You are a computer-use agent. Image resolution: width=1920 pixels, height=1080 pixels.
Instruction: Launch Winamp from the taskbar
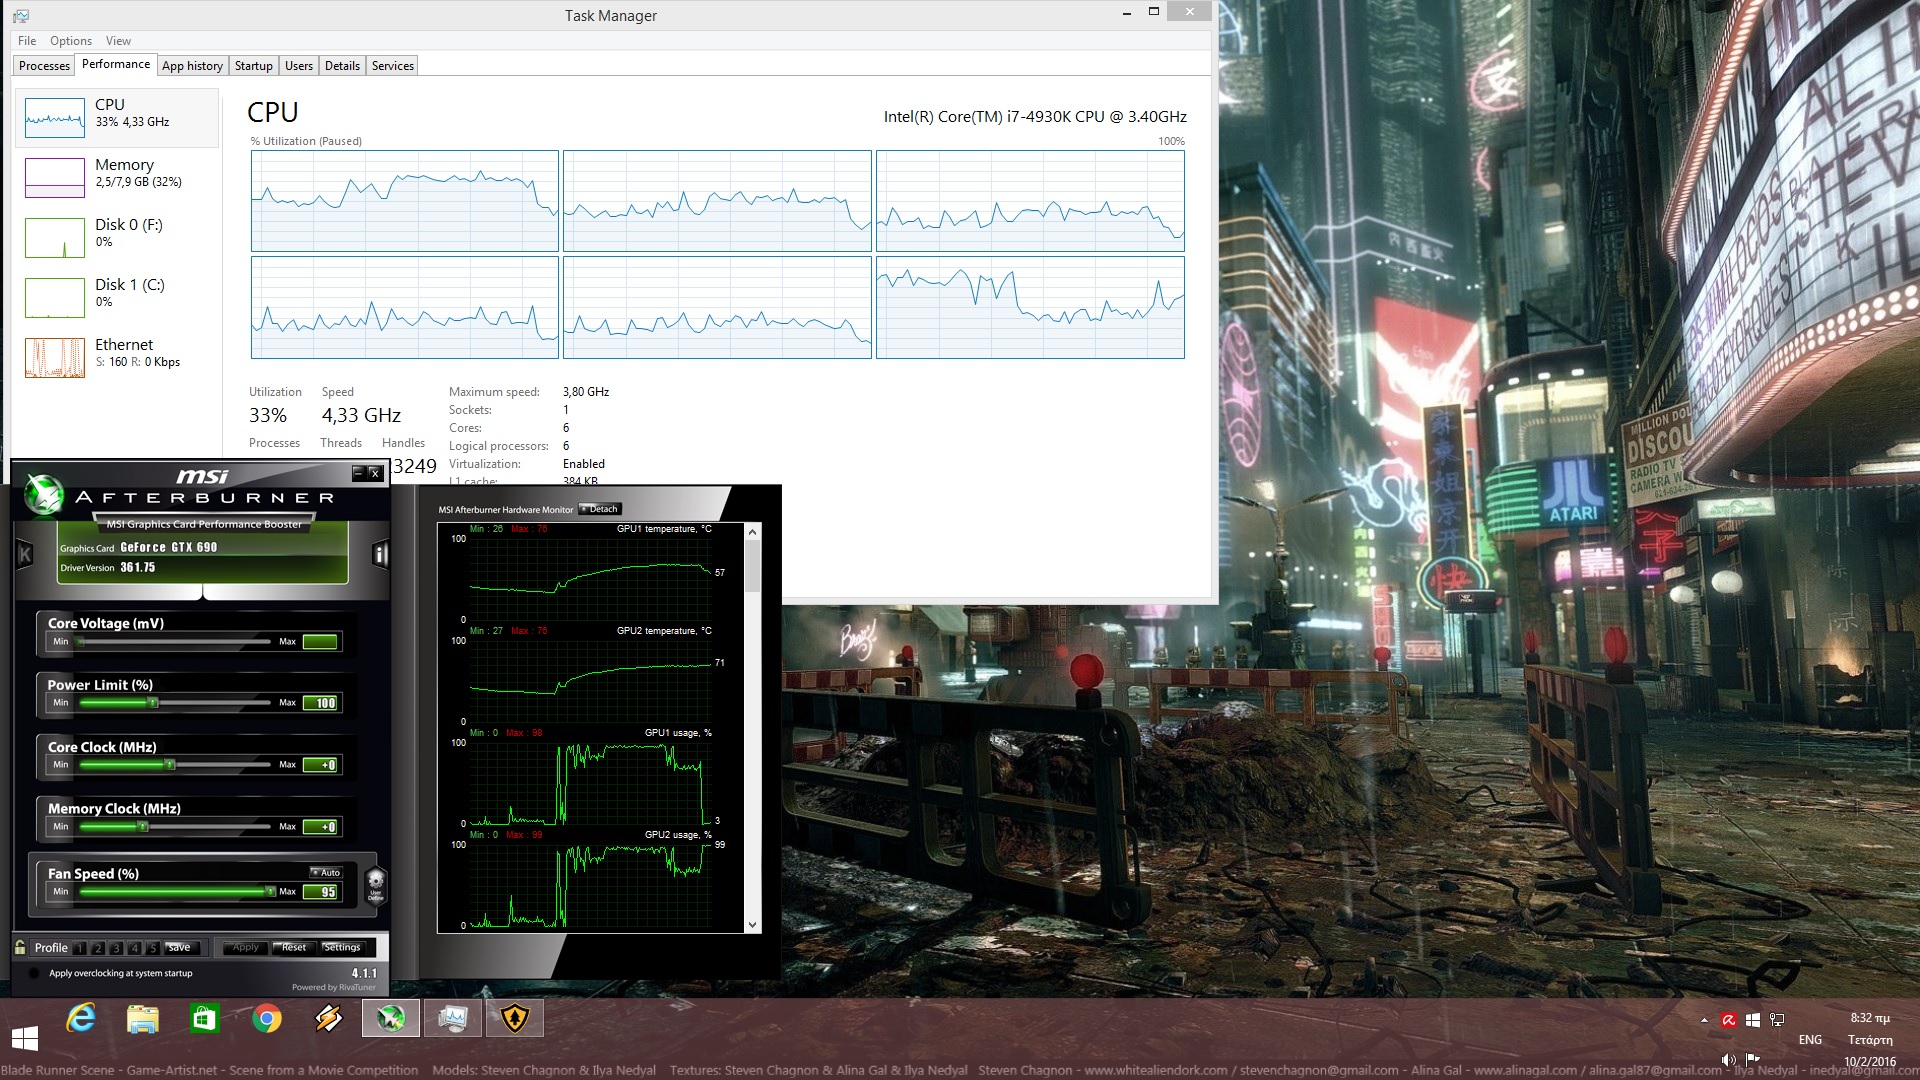[328, 1018]
